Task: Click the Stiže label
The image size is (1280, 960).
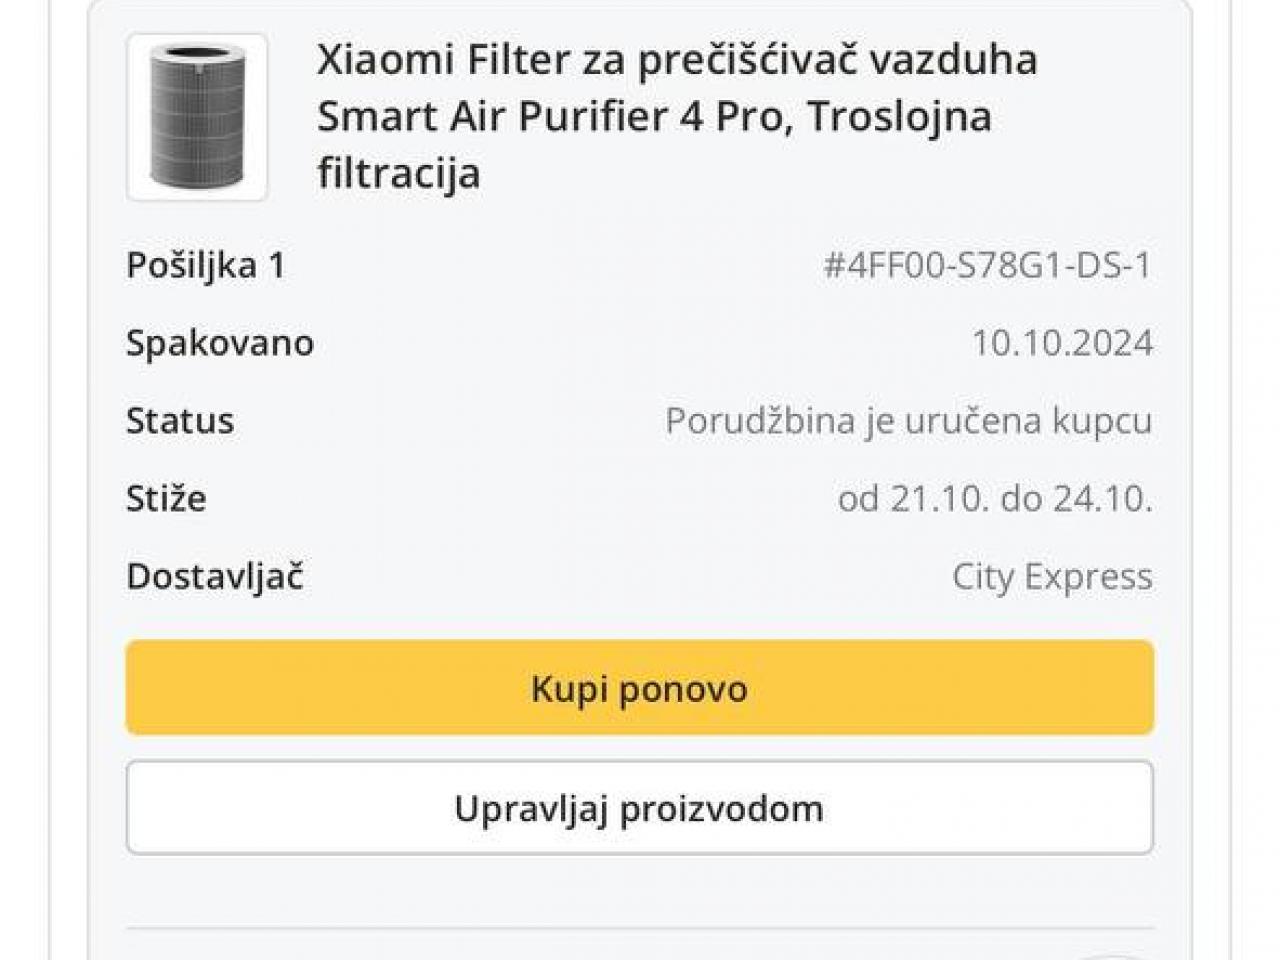Action: (x=166, y=498)
